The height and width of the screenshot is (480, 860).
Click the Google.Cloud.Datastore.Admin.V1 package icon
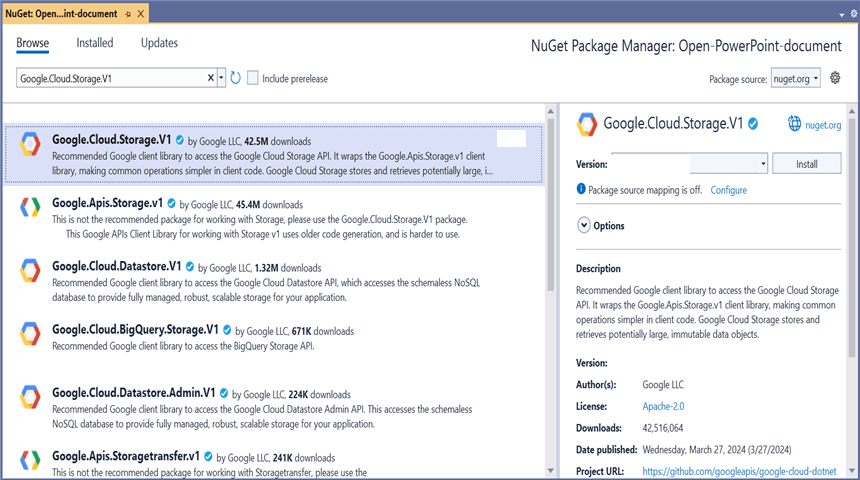tap(30, 397)
